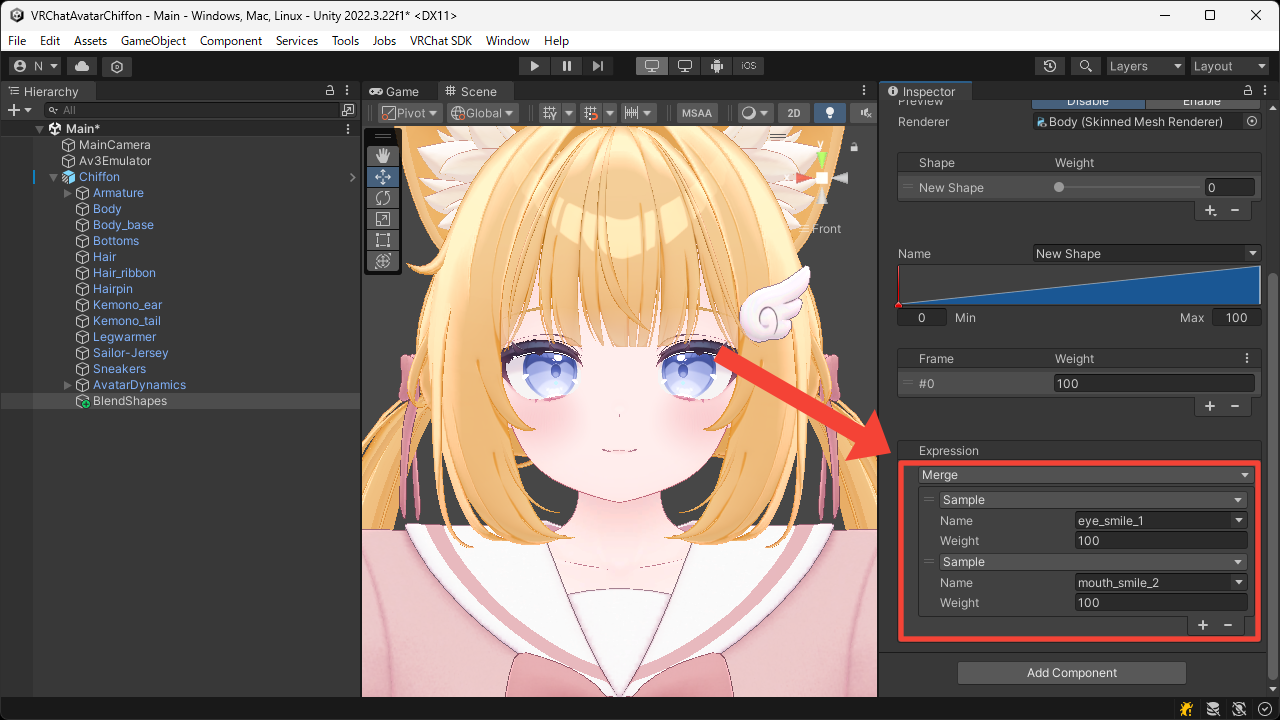Select the Rect tool
This screenshot has width=1280, height=720.
pyautogui.click(x=382, y=240)
